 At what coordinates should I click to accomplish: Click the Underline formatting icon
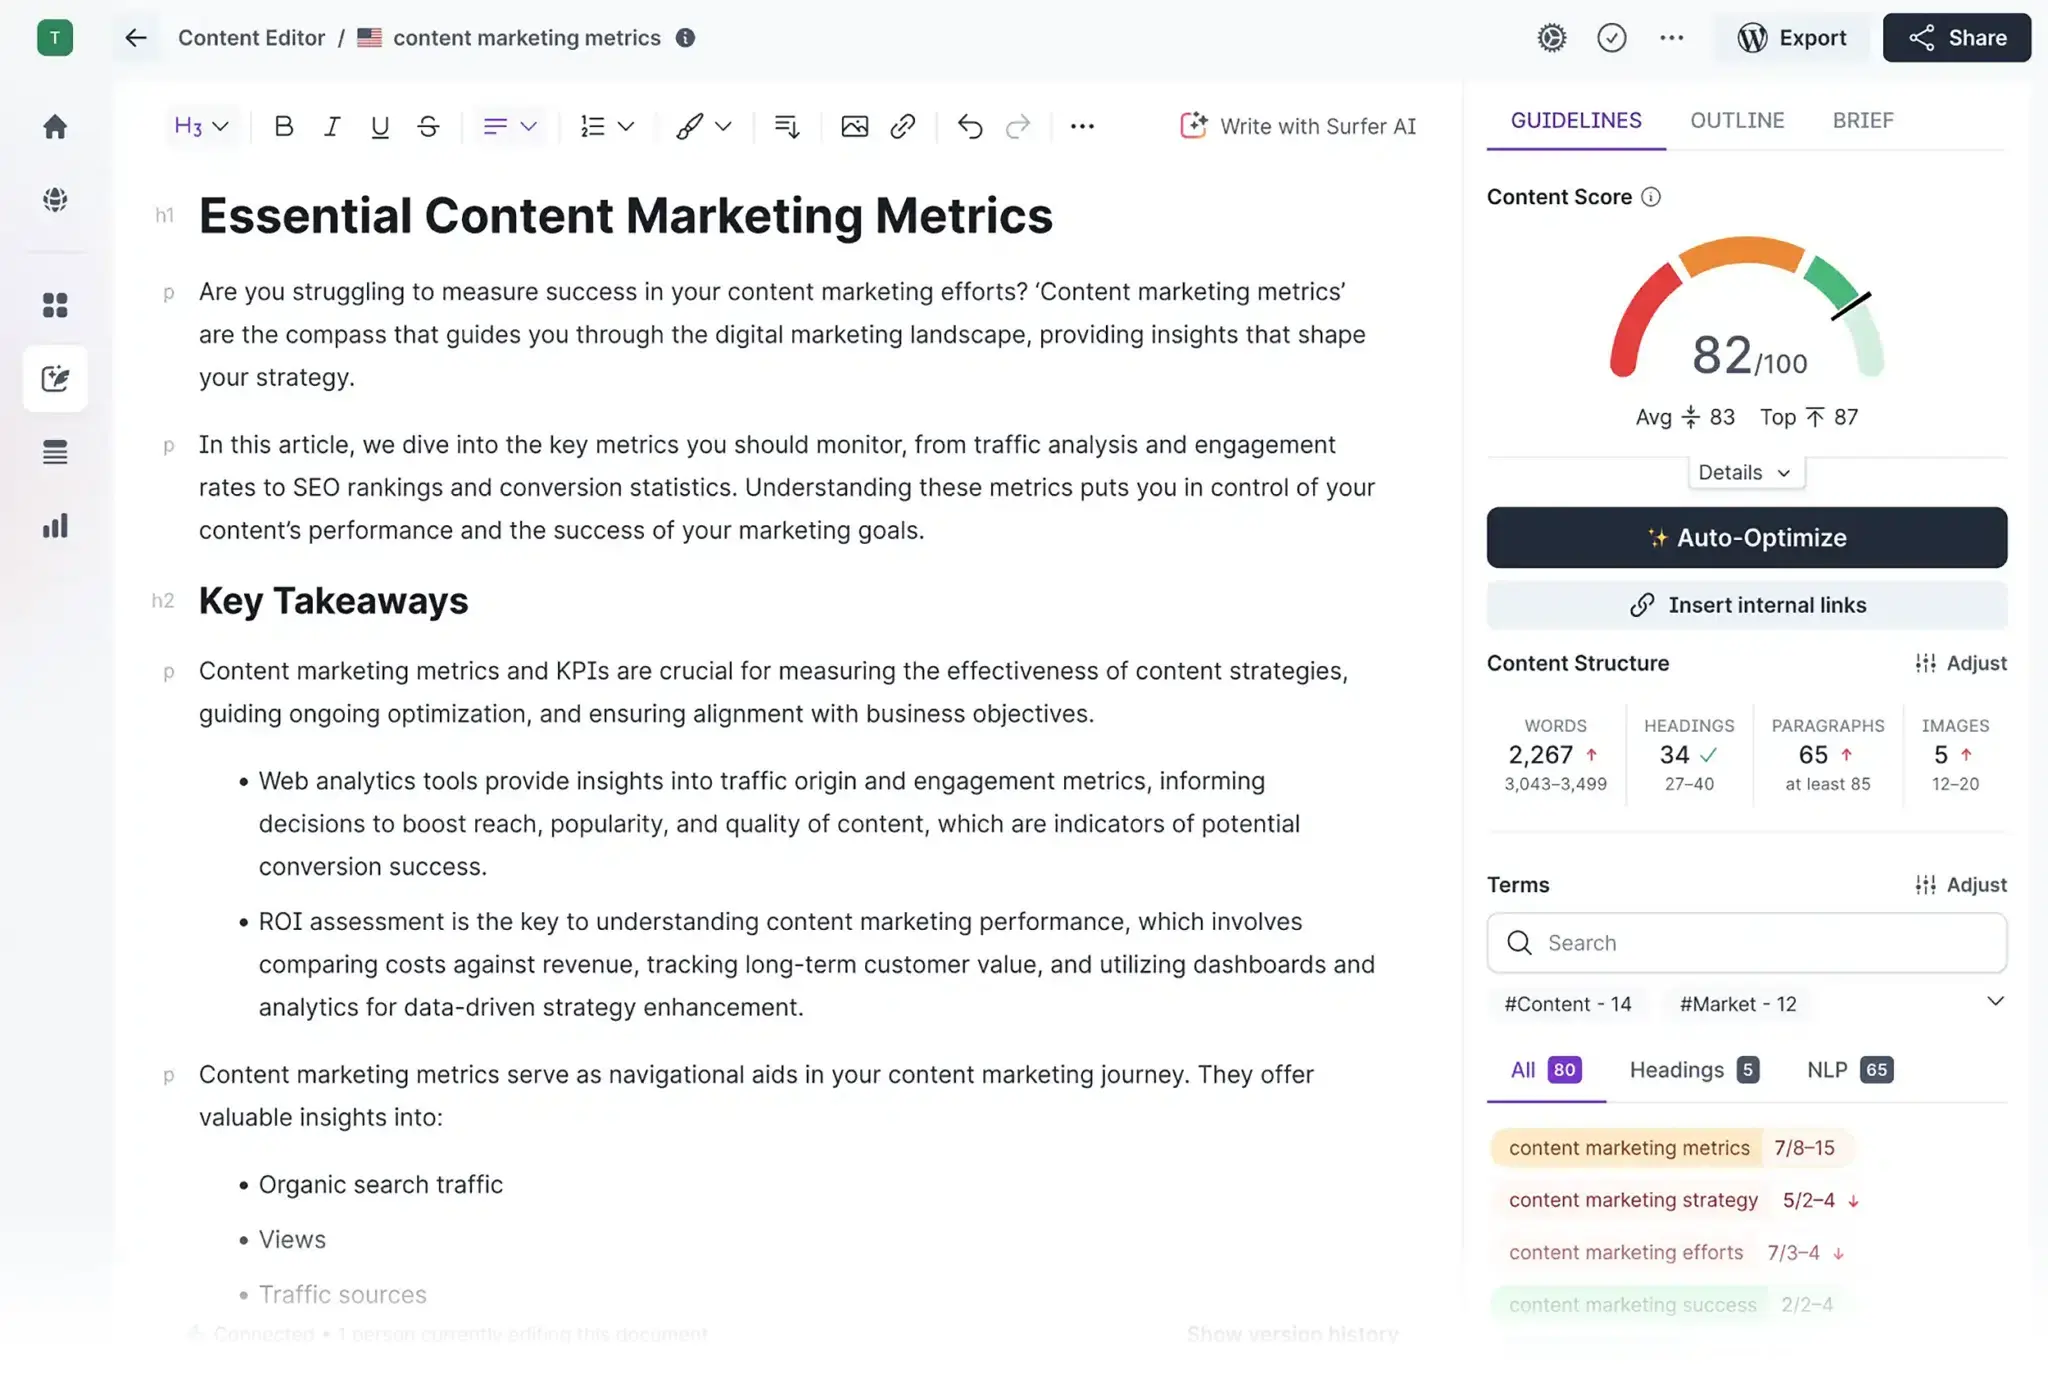tap(379, 124)
